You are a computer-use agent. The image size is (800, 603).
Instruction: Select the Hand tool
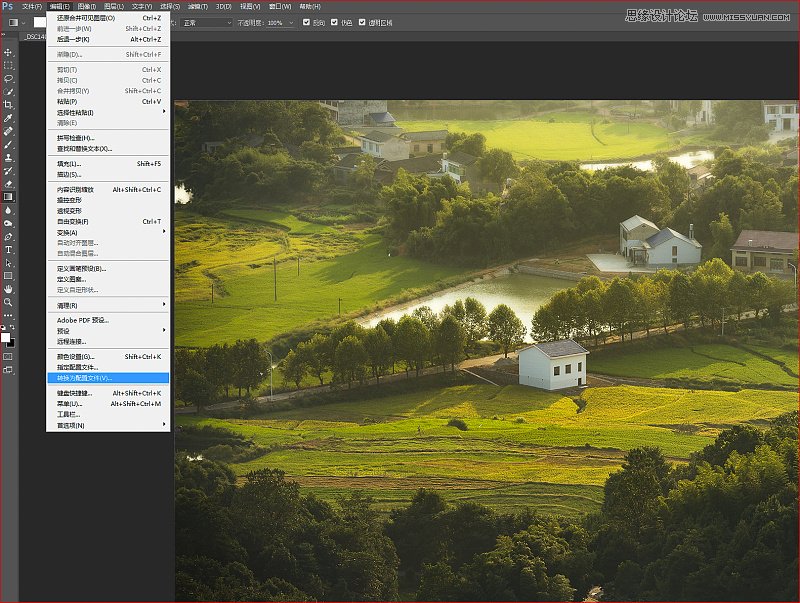click(x=8, y=289)
